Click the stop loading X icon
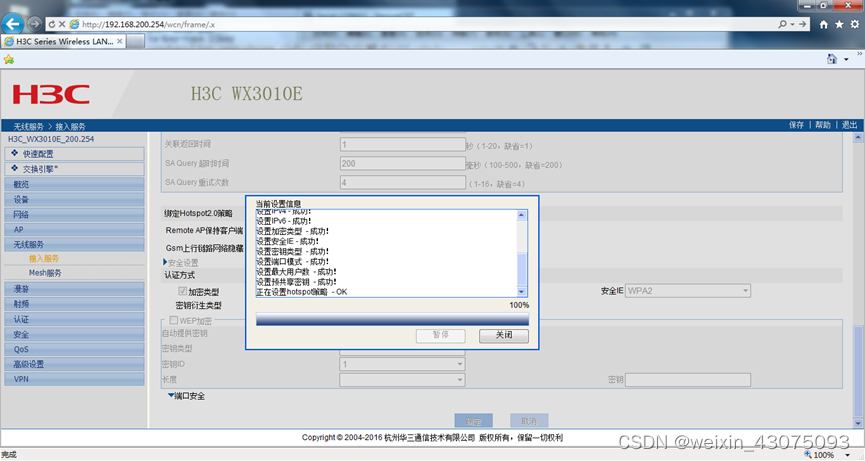Screen dimensions: 865x461 coord(62,24)
